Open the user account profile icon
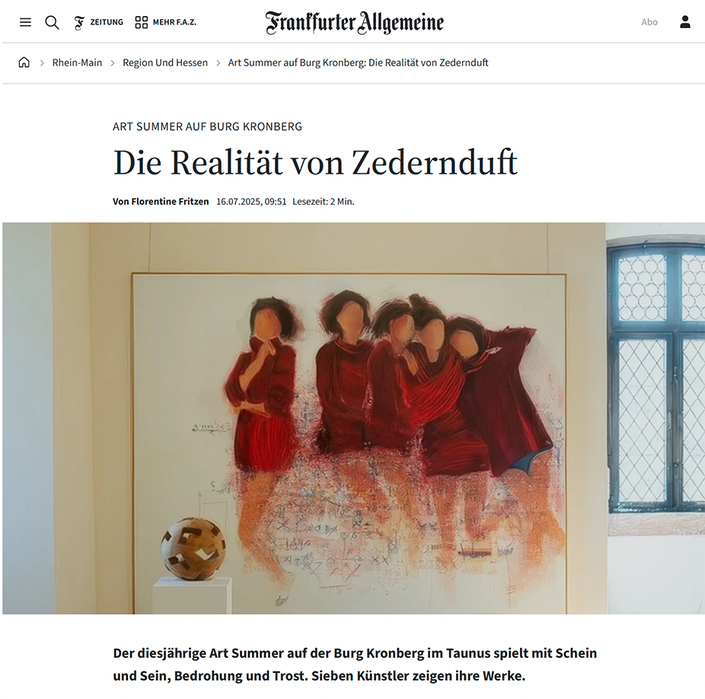The image size is (705, 699). tap(684, 22)
